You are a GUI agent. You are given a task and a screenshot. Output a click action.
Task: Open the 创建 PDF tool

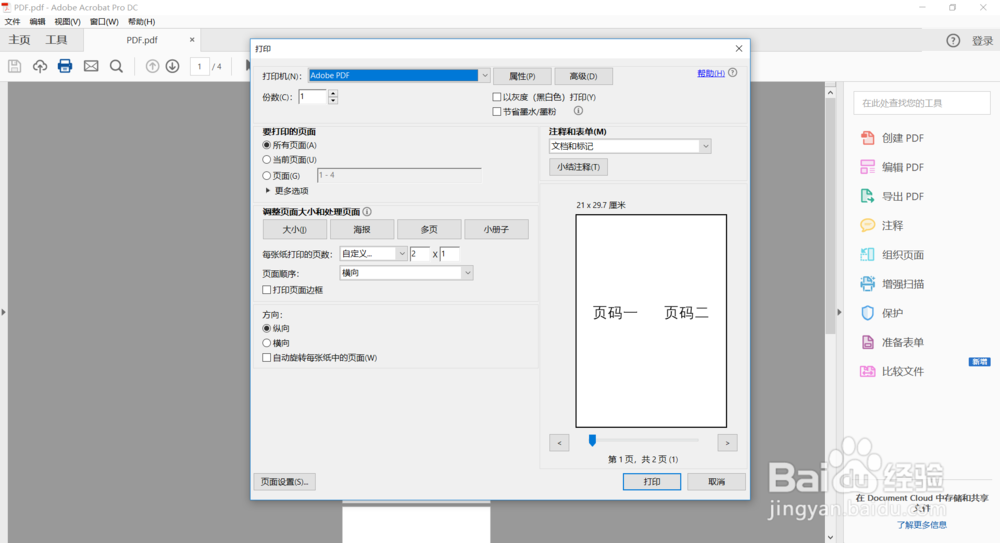(892, 138)
